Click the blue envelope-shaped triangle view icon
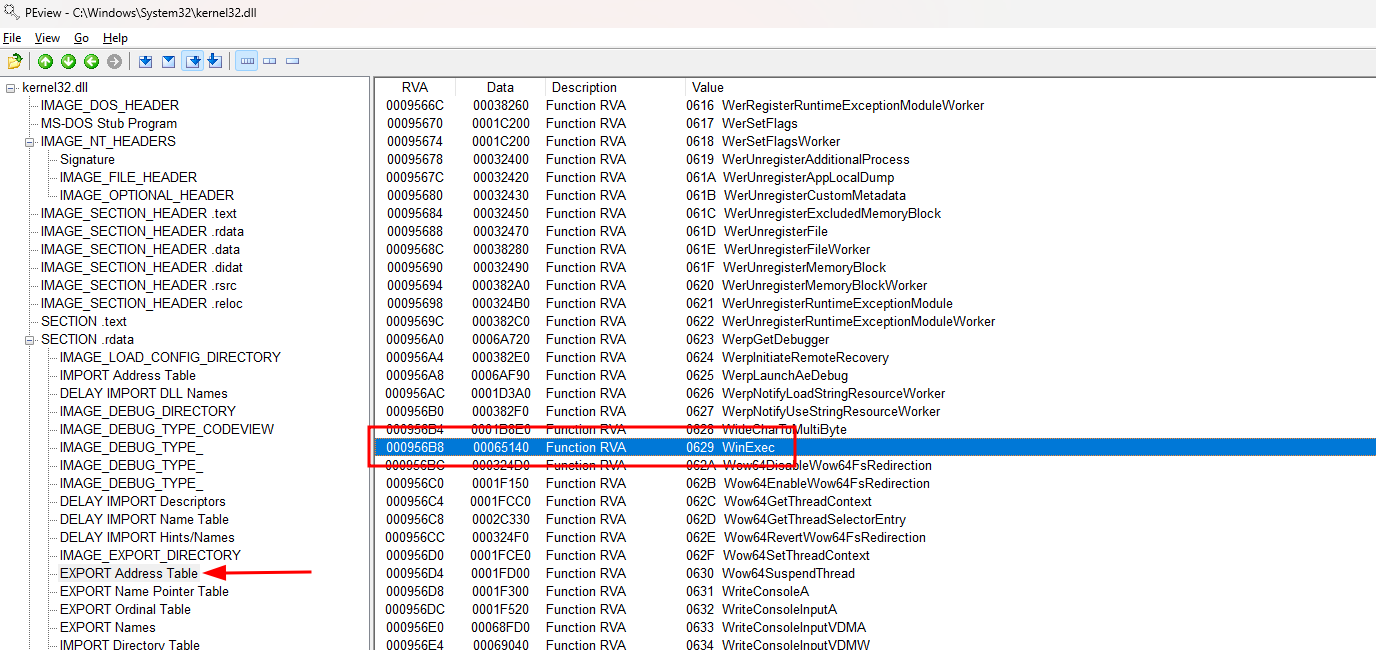1376x650 pixels. [168, 62]
